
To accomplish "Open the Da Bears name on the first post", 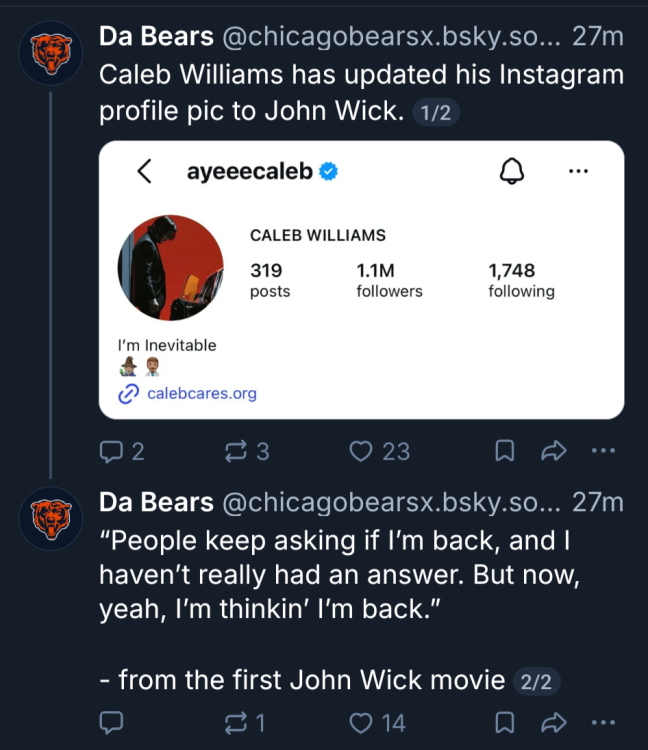I will (x=156, y=36).
